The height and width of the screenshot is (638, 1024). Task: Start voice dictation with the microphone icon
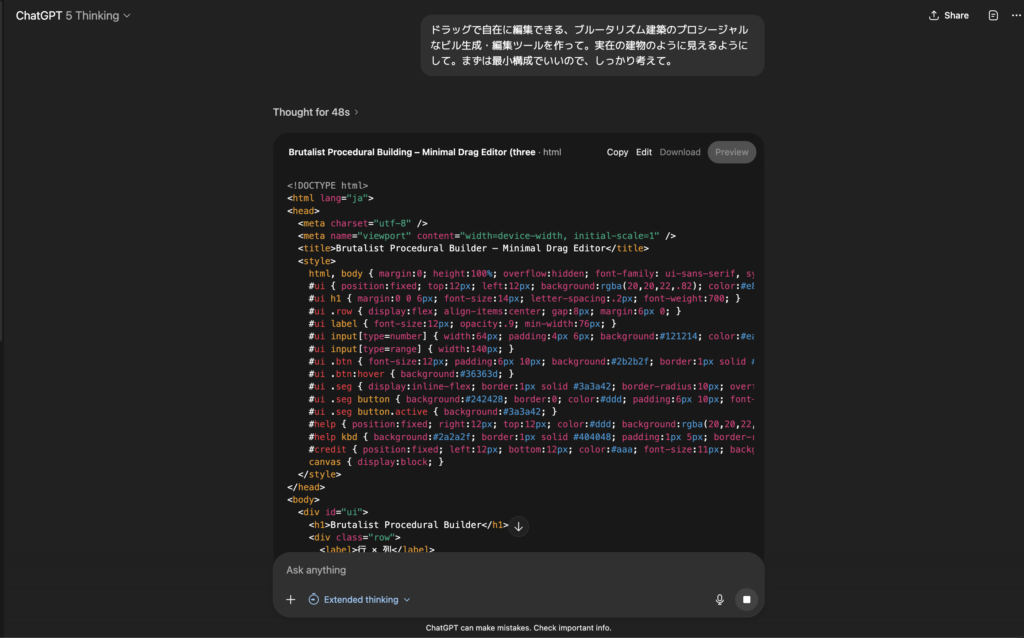coord(719,600)
